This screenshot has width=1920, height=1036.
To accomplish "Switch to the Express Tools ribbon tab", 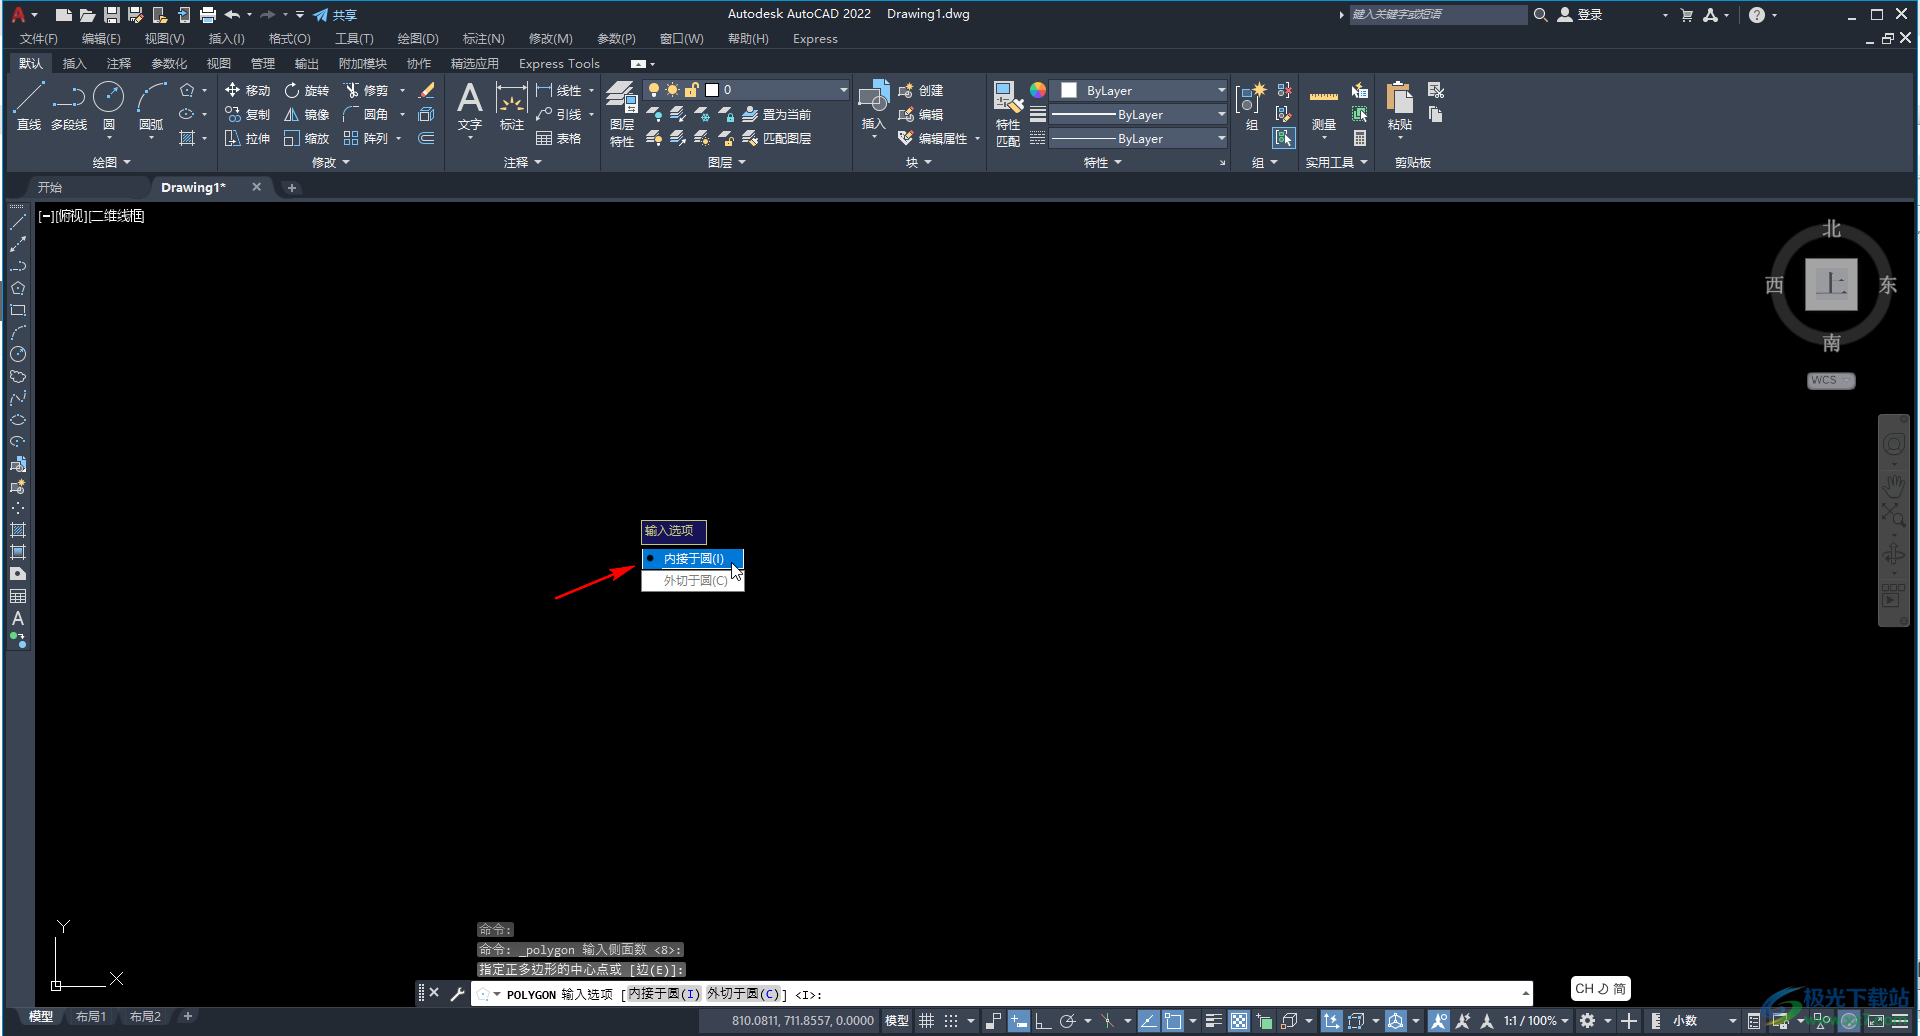I will pyautogui.click(x=559, y=63).
